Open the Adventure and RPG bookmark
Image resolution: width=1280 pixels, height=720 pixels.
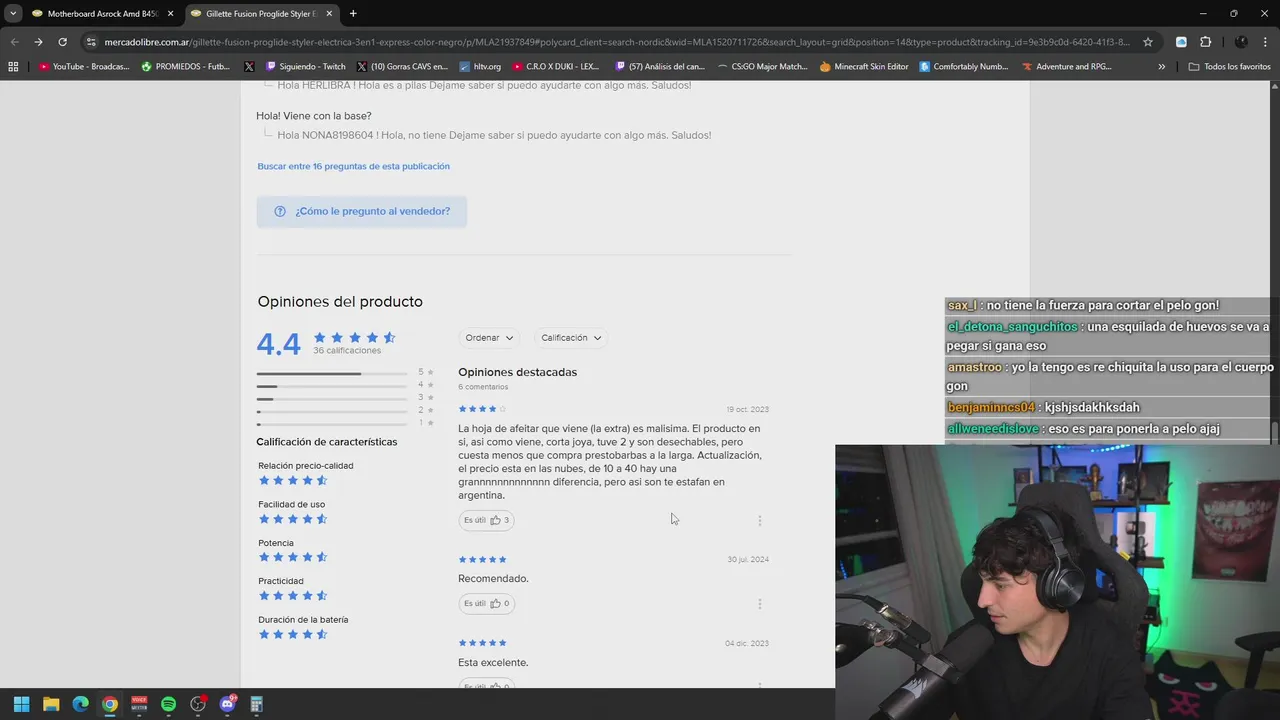(1067, 66)
